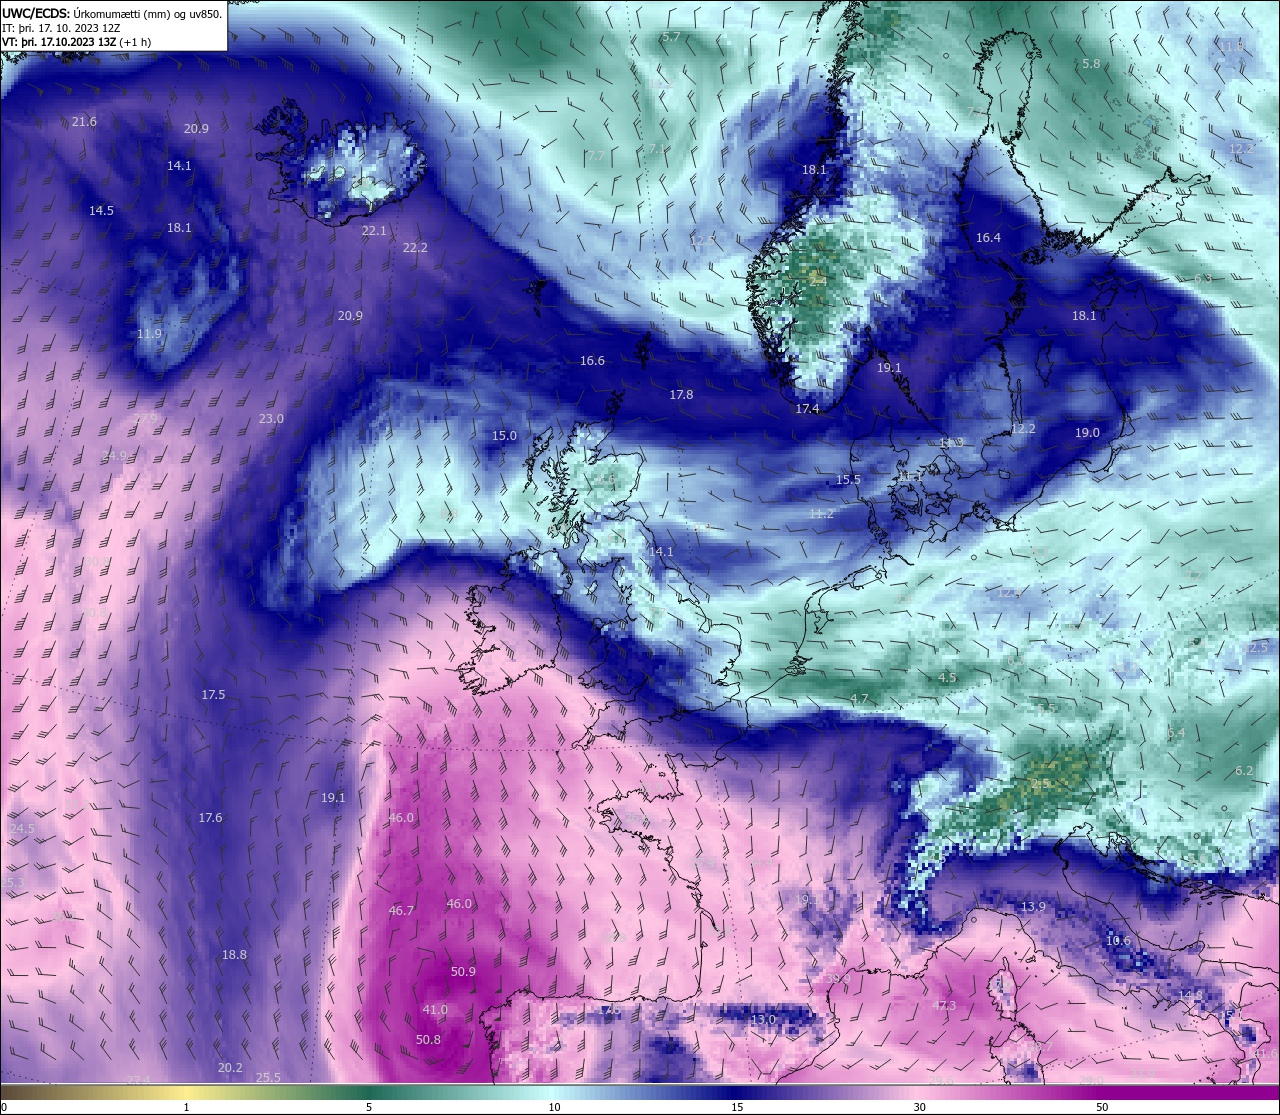1280x1115 pixels.
Task: Select the 5.8 value over northern Scandinavia
Action: 1091,64
